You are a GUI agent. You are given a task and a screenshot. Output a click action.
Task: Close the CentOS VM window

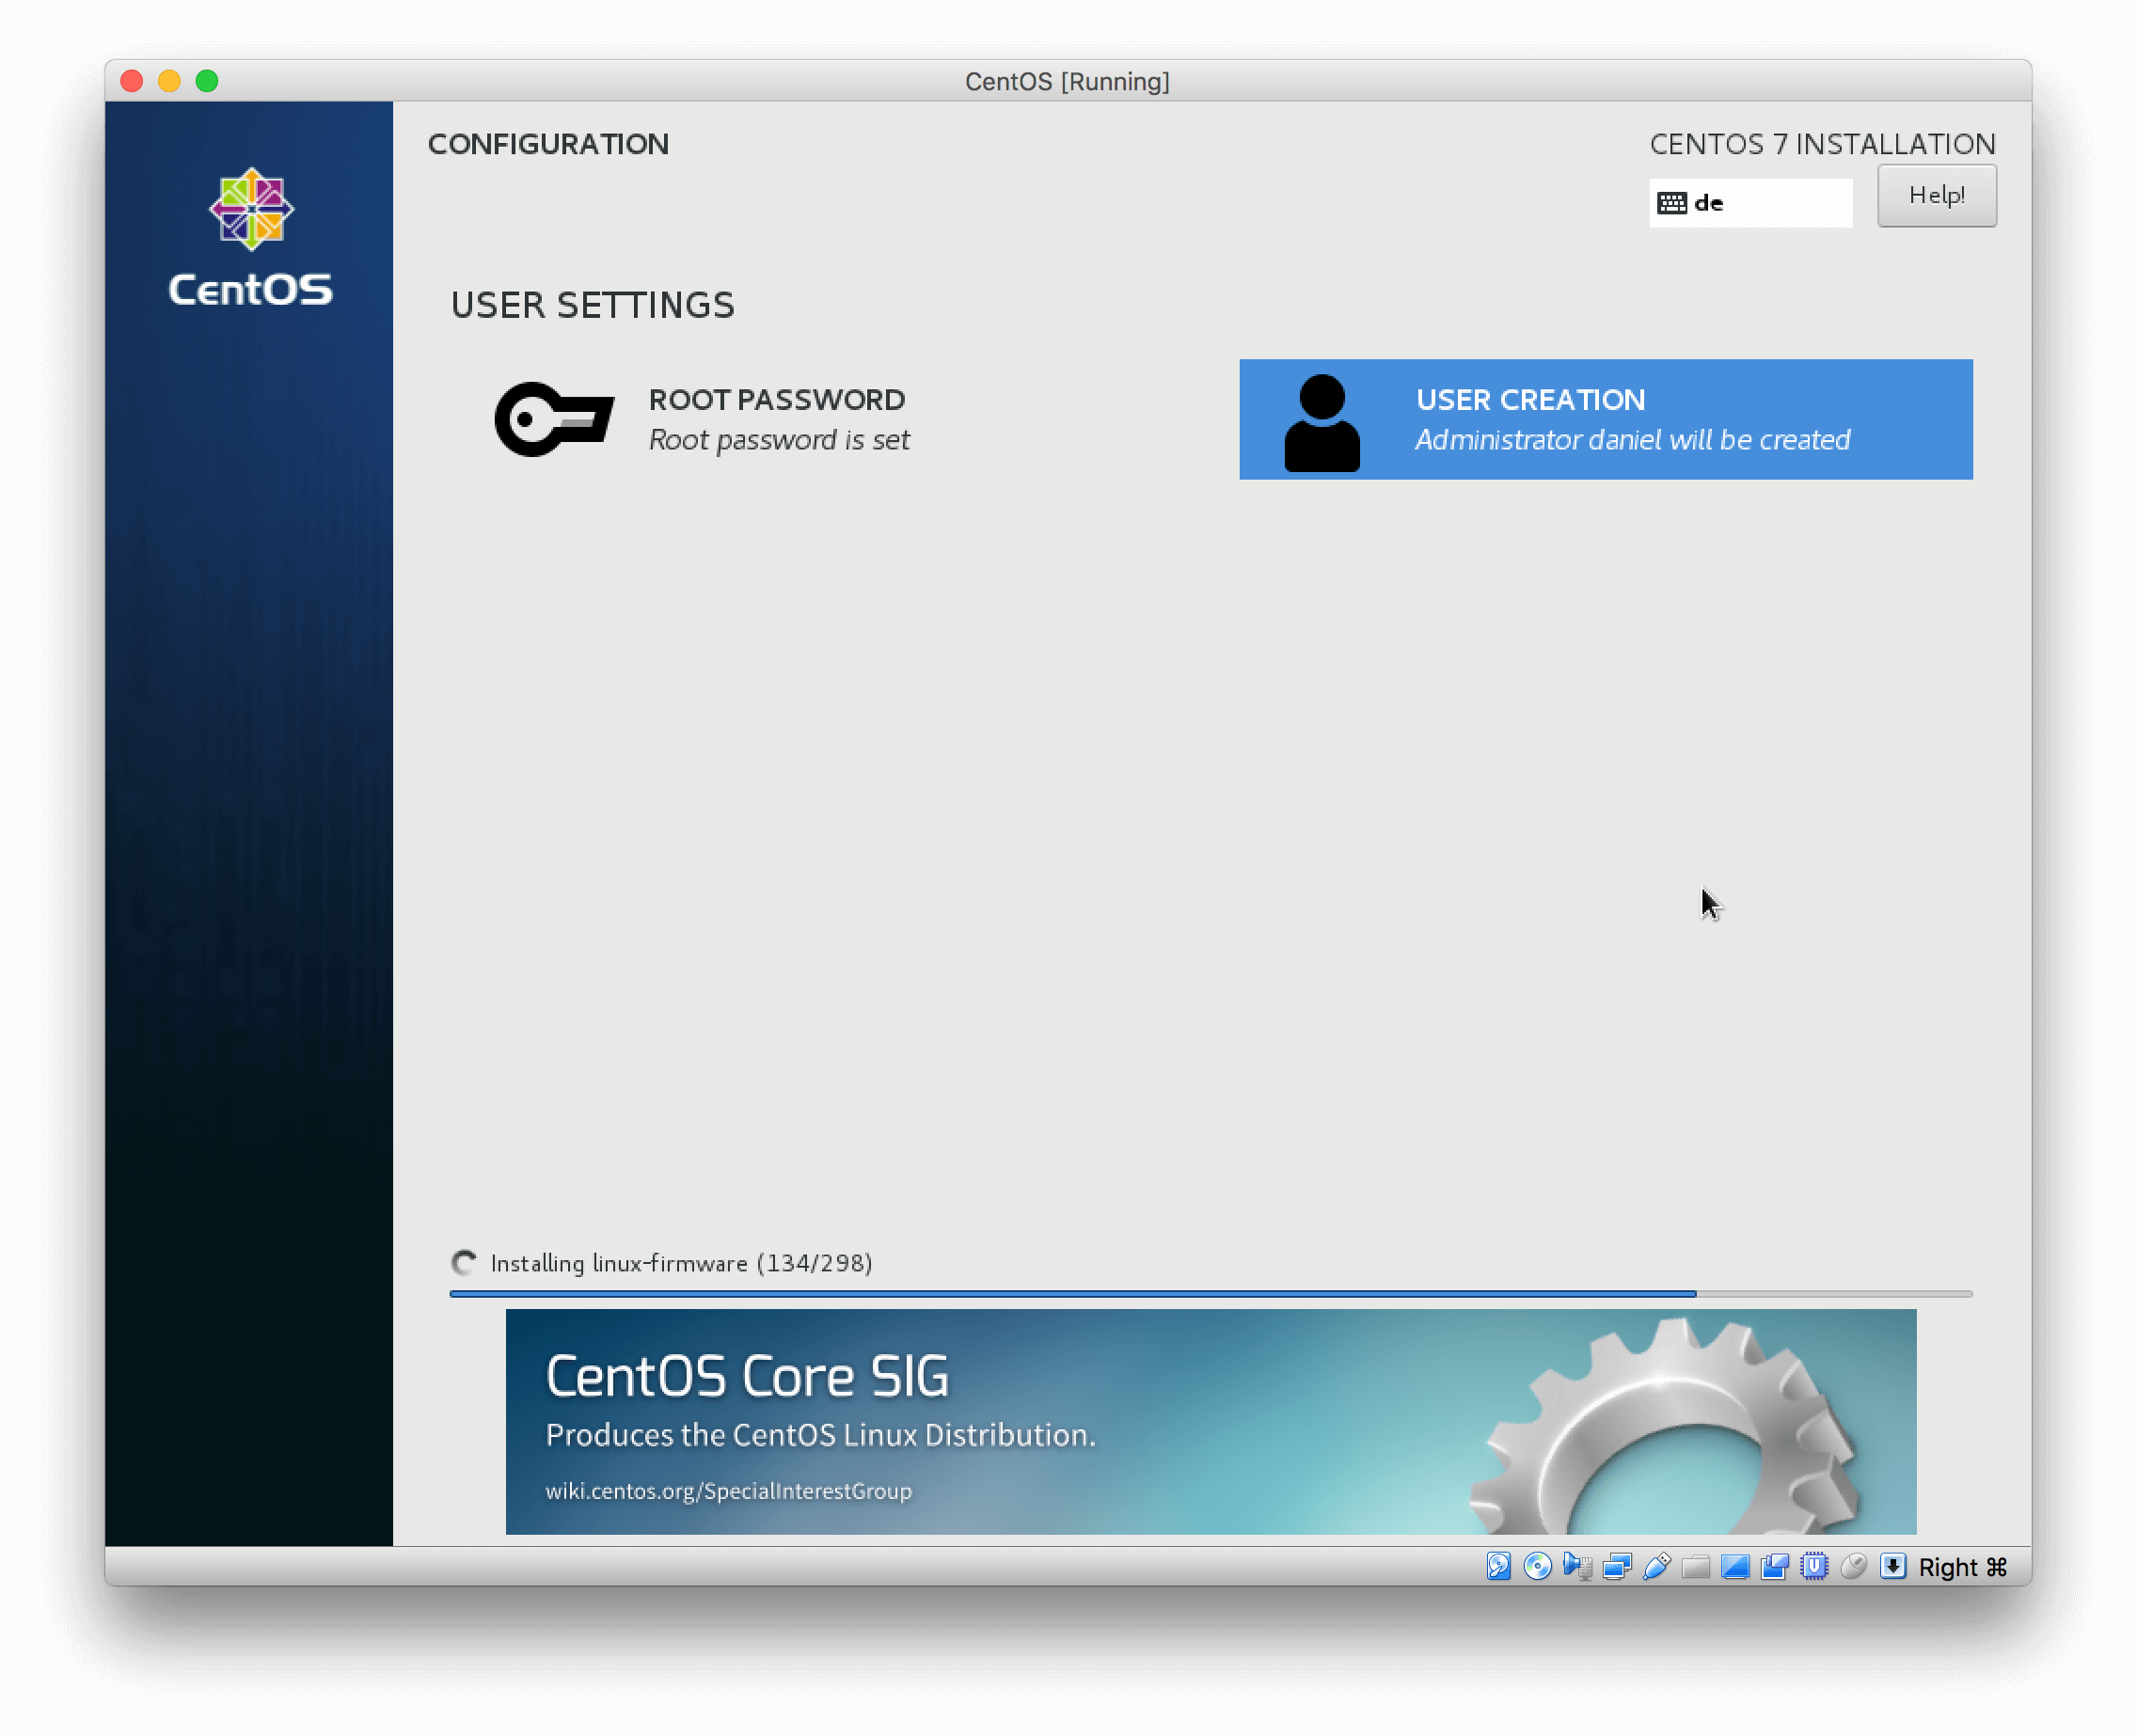(132, 81)
